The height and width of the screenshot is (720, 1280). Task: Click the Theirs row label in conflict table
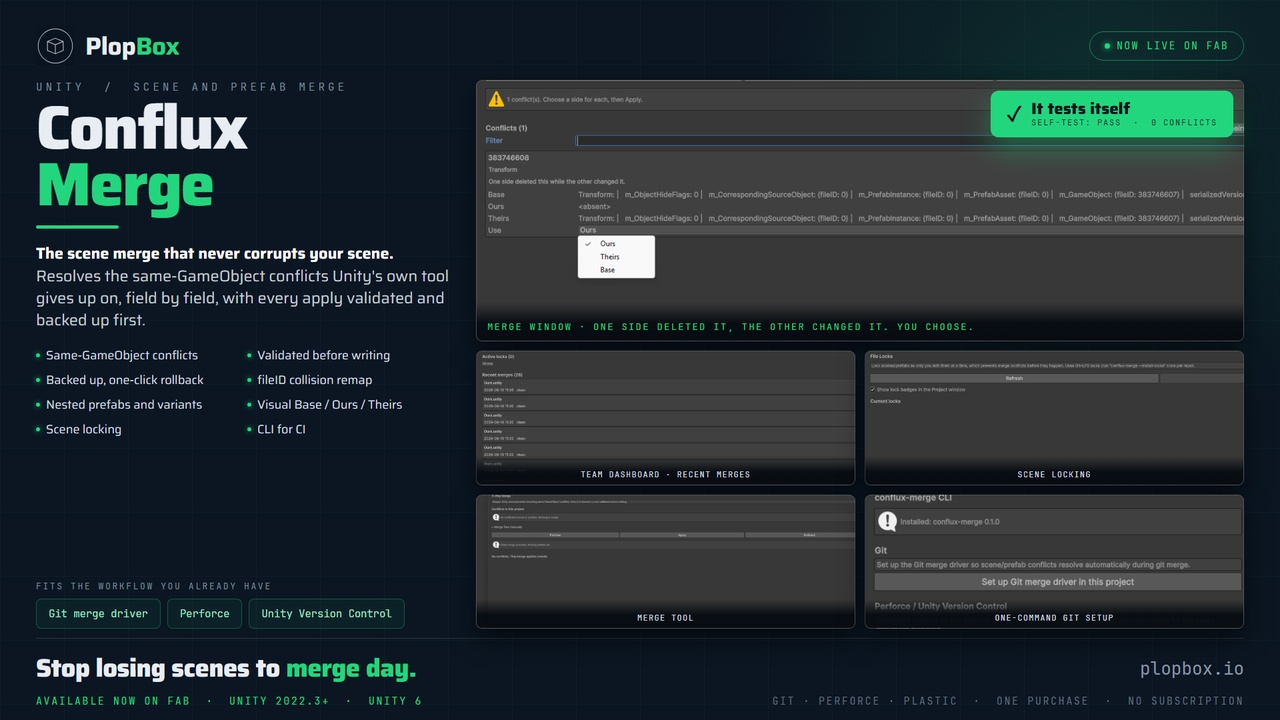(498, 218)
